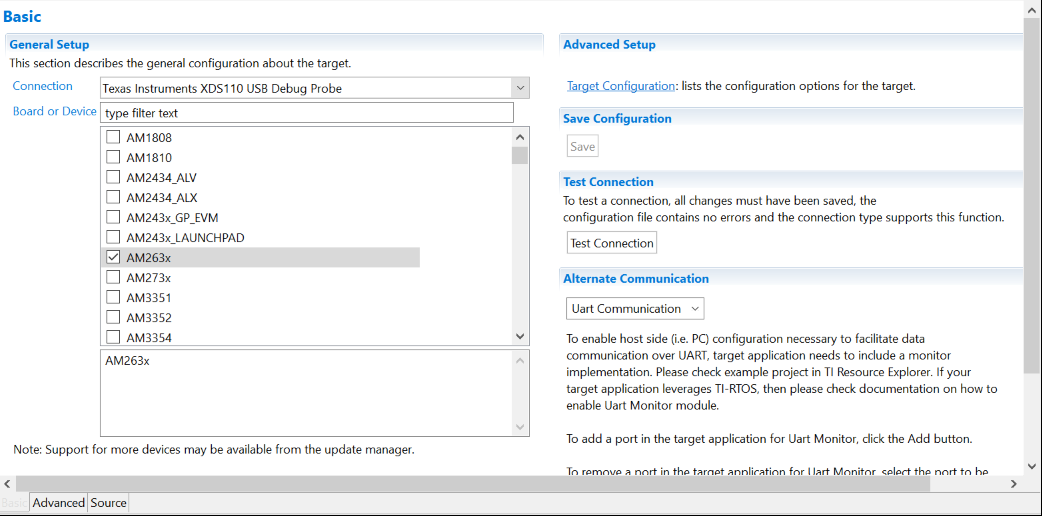Click the Board or Device filter field
The width and height of the screenshot is (1042, 516).
(306, 113)
